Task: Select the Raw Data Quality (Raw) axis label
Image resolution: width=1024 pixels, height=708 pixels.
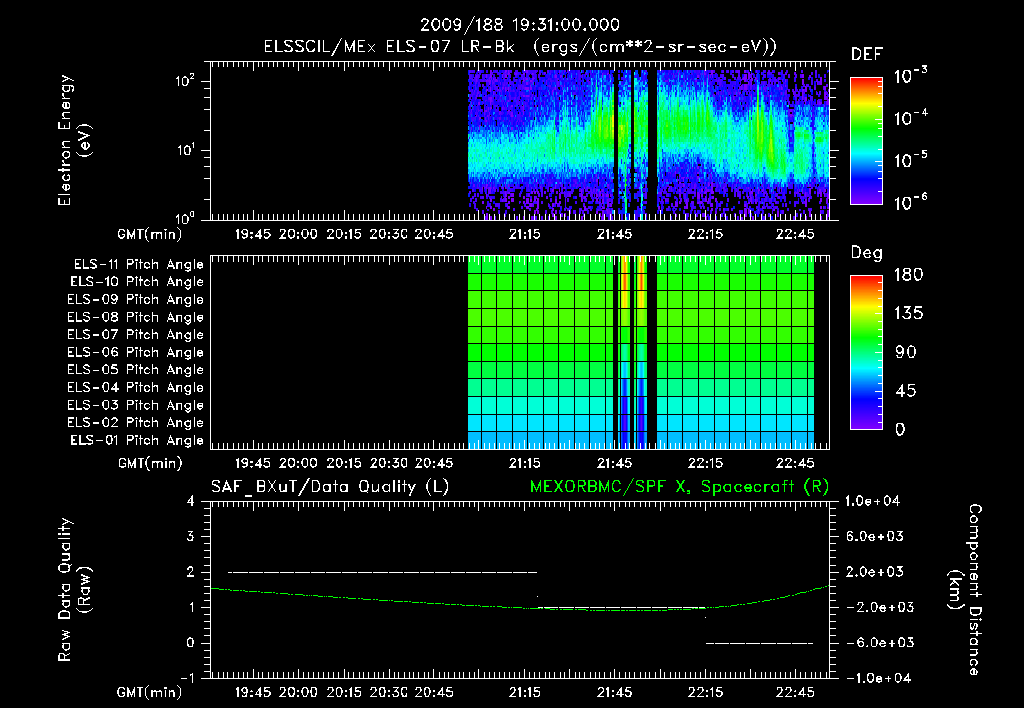Action: [x=74, y=589]
